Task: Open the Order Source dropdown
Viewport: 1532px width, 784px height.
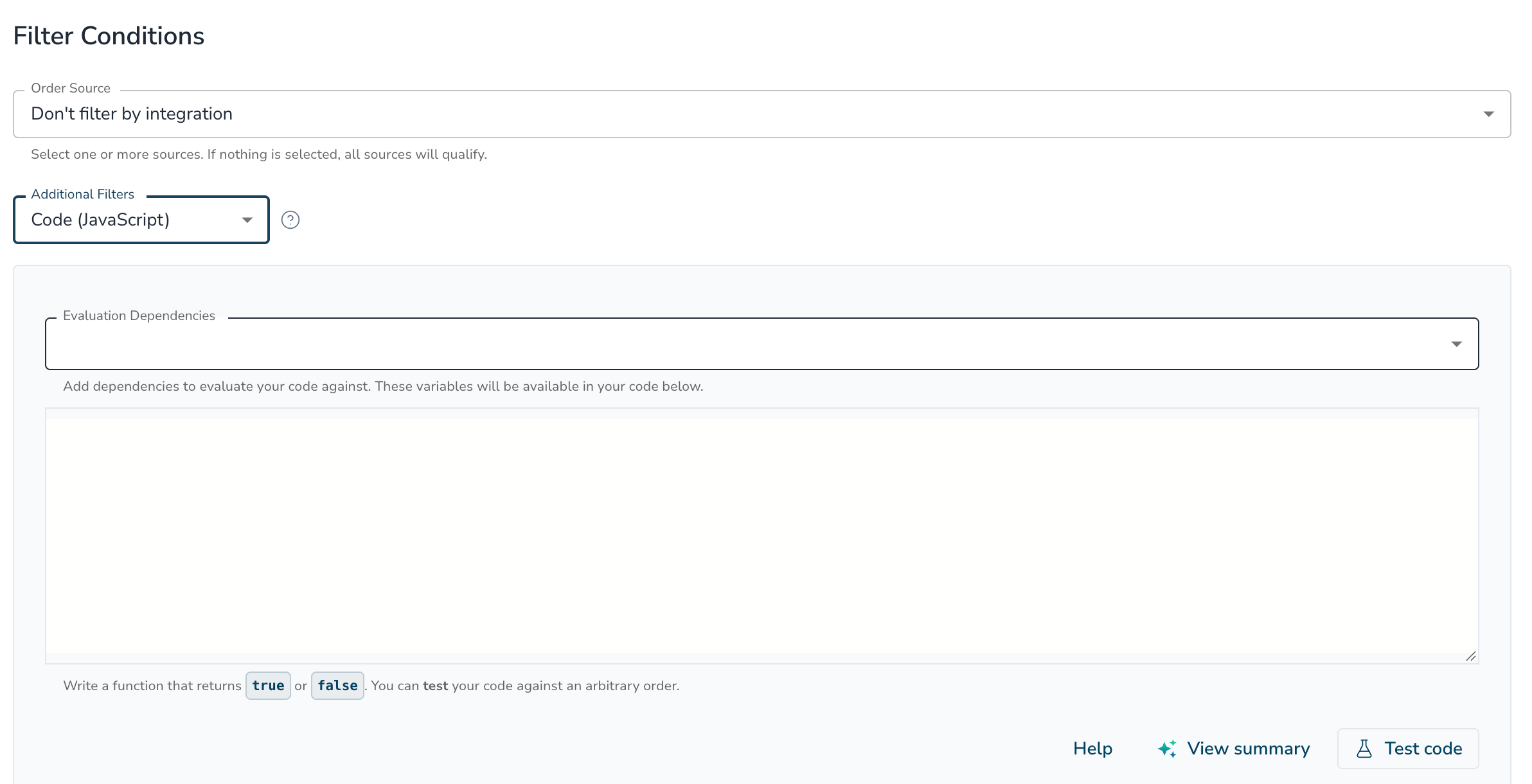Action: [x=761, y=114]
